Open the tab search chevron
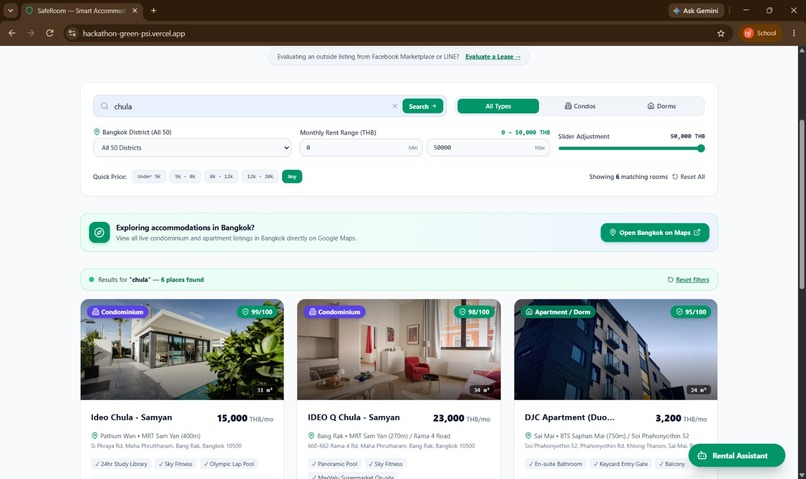This screenshot has height=479, width=806. point(10,10)
